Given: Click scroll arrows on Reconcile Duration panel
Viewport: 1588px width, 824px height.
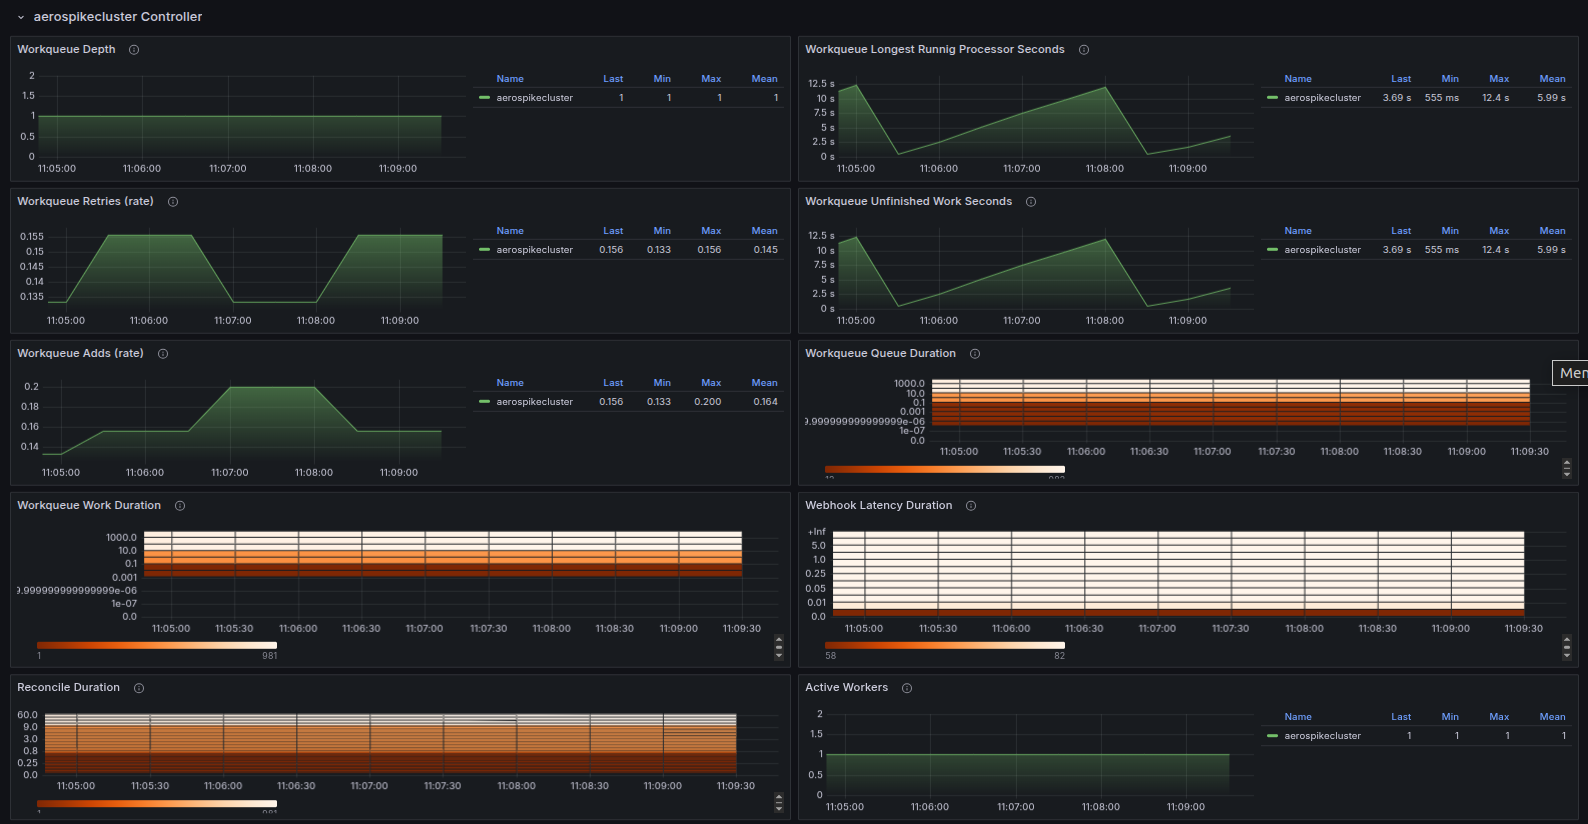Looking at the screenshot, I should [779, 803].
